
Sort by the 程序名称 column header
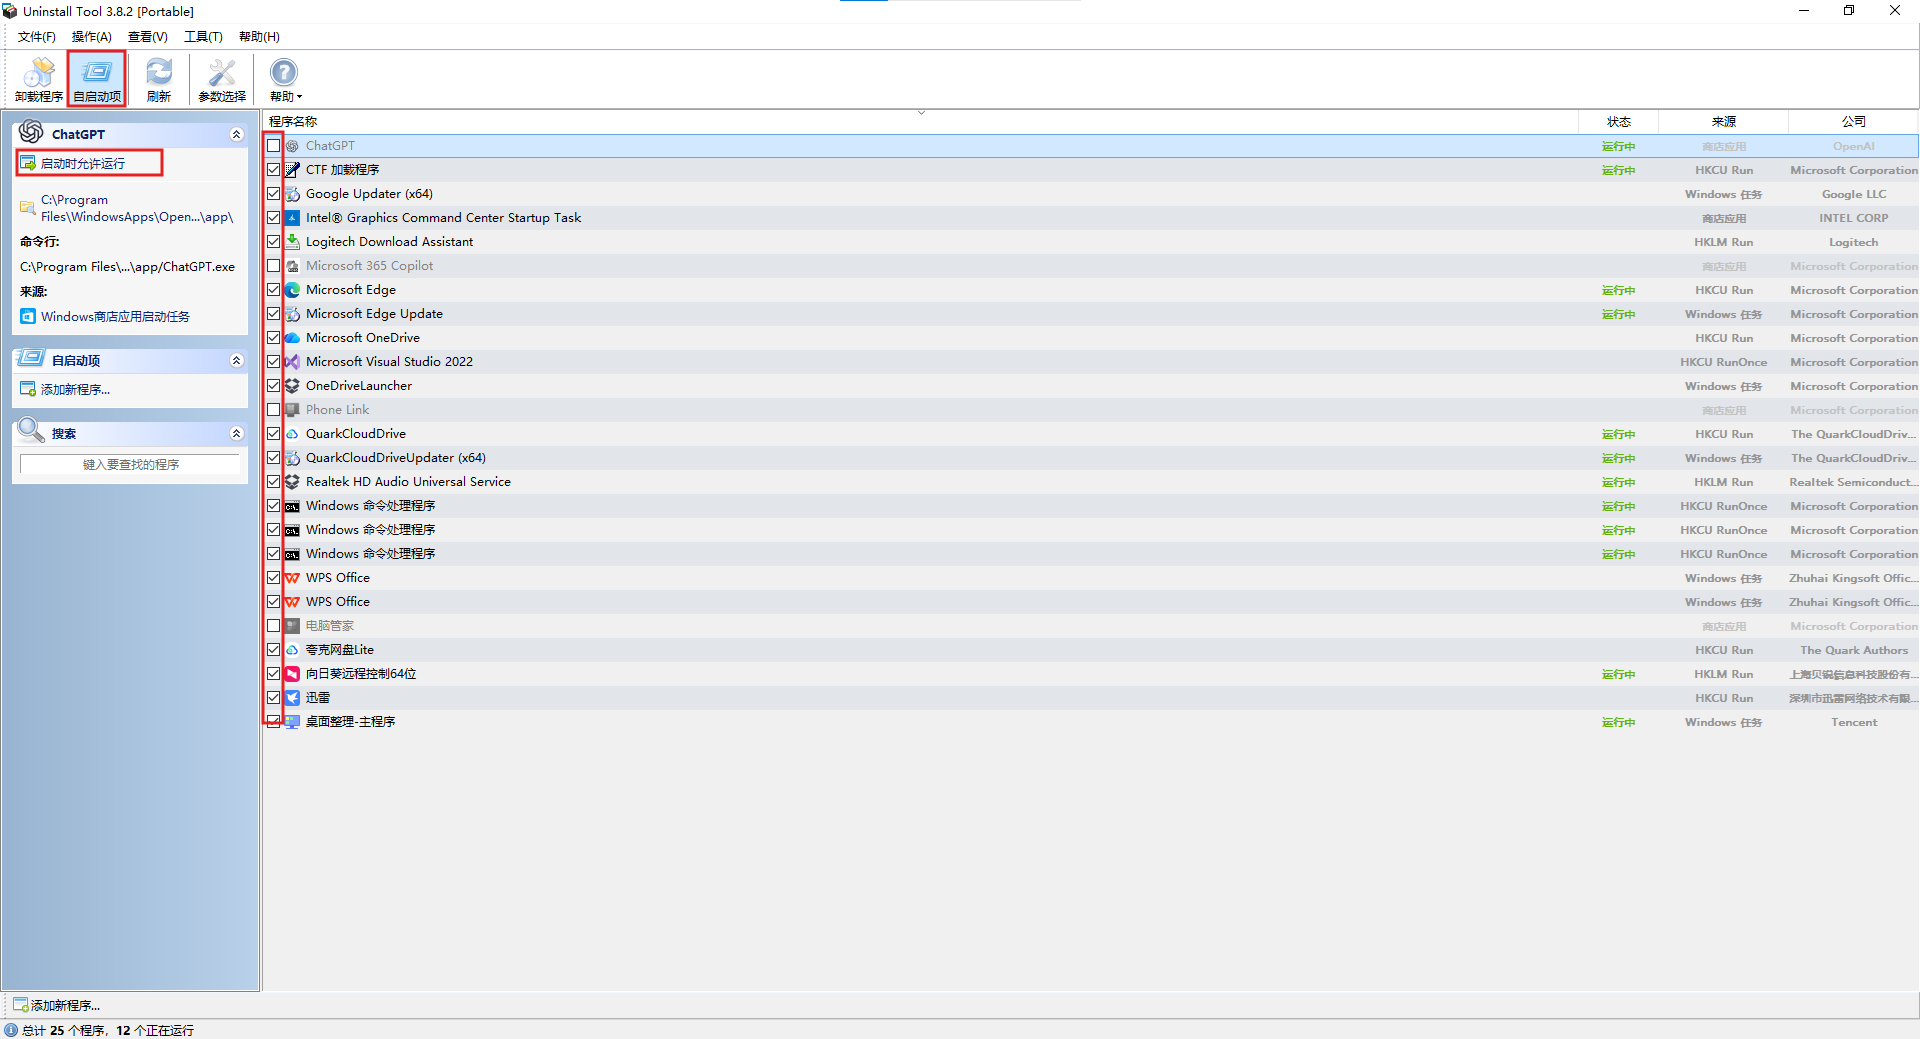pos(920,121)
